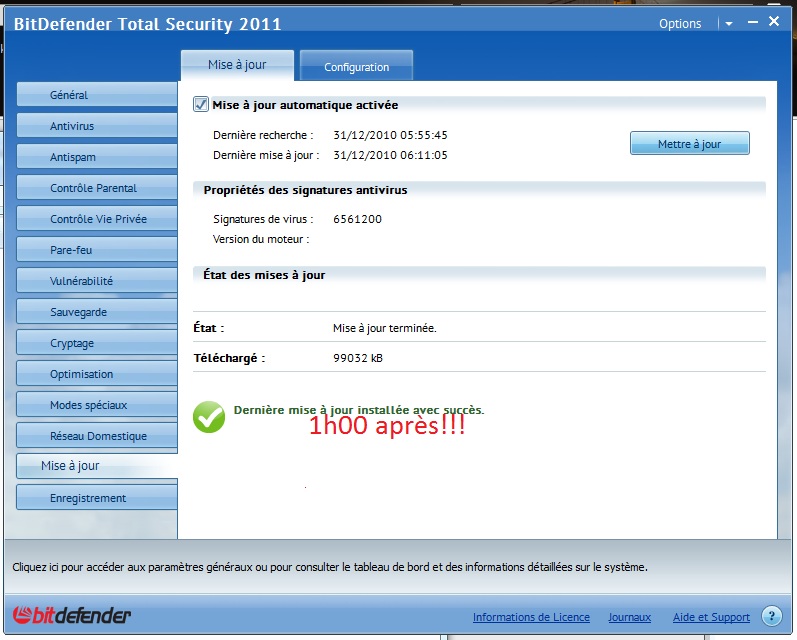Open the Général section
This screenshot has width=797, height=640.
click(97, 95)
